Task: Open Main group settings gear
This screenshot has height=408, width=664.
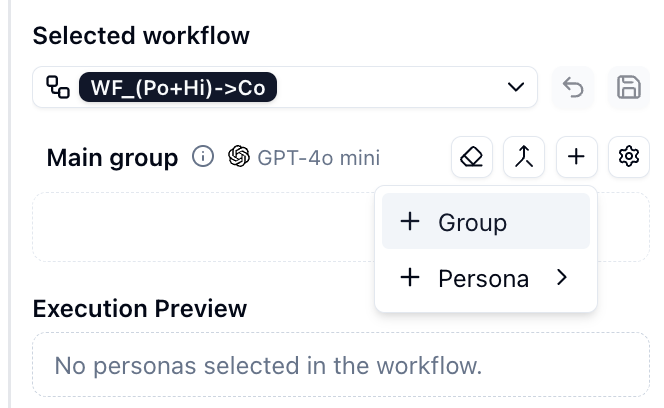Action: [629, 157]
